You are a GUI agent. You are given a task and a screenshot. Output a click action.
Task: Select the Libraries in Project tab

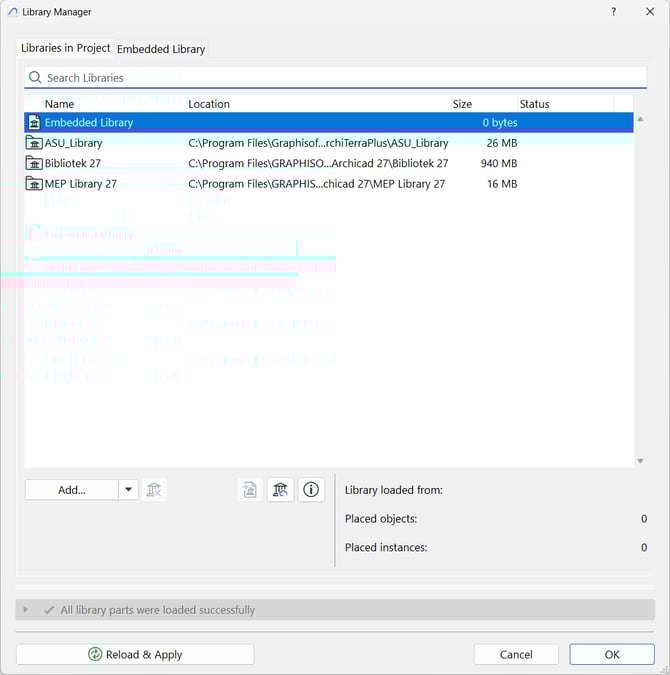pyautogui.click(x=66, y=48)
